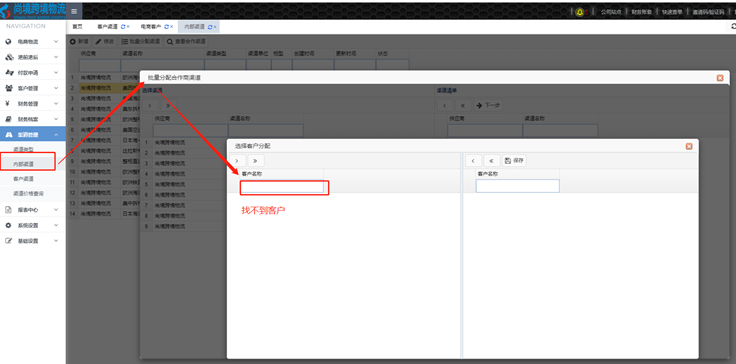
Task: Click the 保存 save button
Action: [x=514, y=161]
